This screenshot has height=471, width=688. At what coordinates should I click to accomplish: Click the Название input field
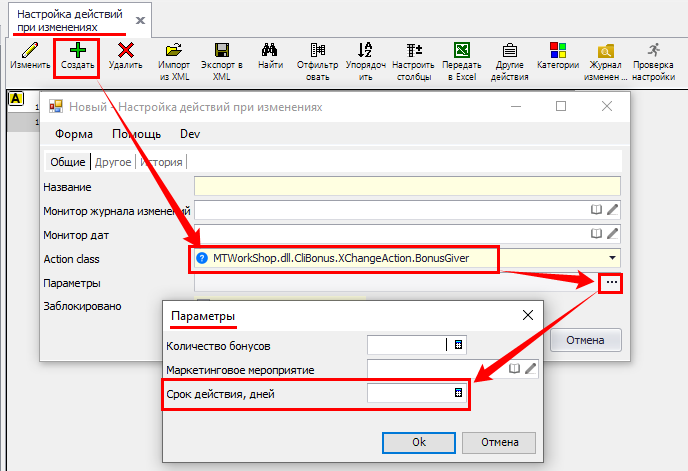tap(407, 185)
